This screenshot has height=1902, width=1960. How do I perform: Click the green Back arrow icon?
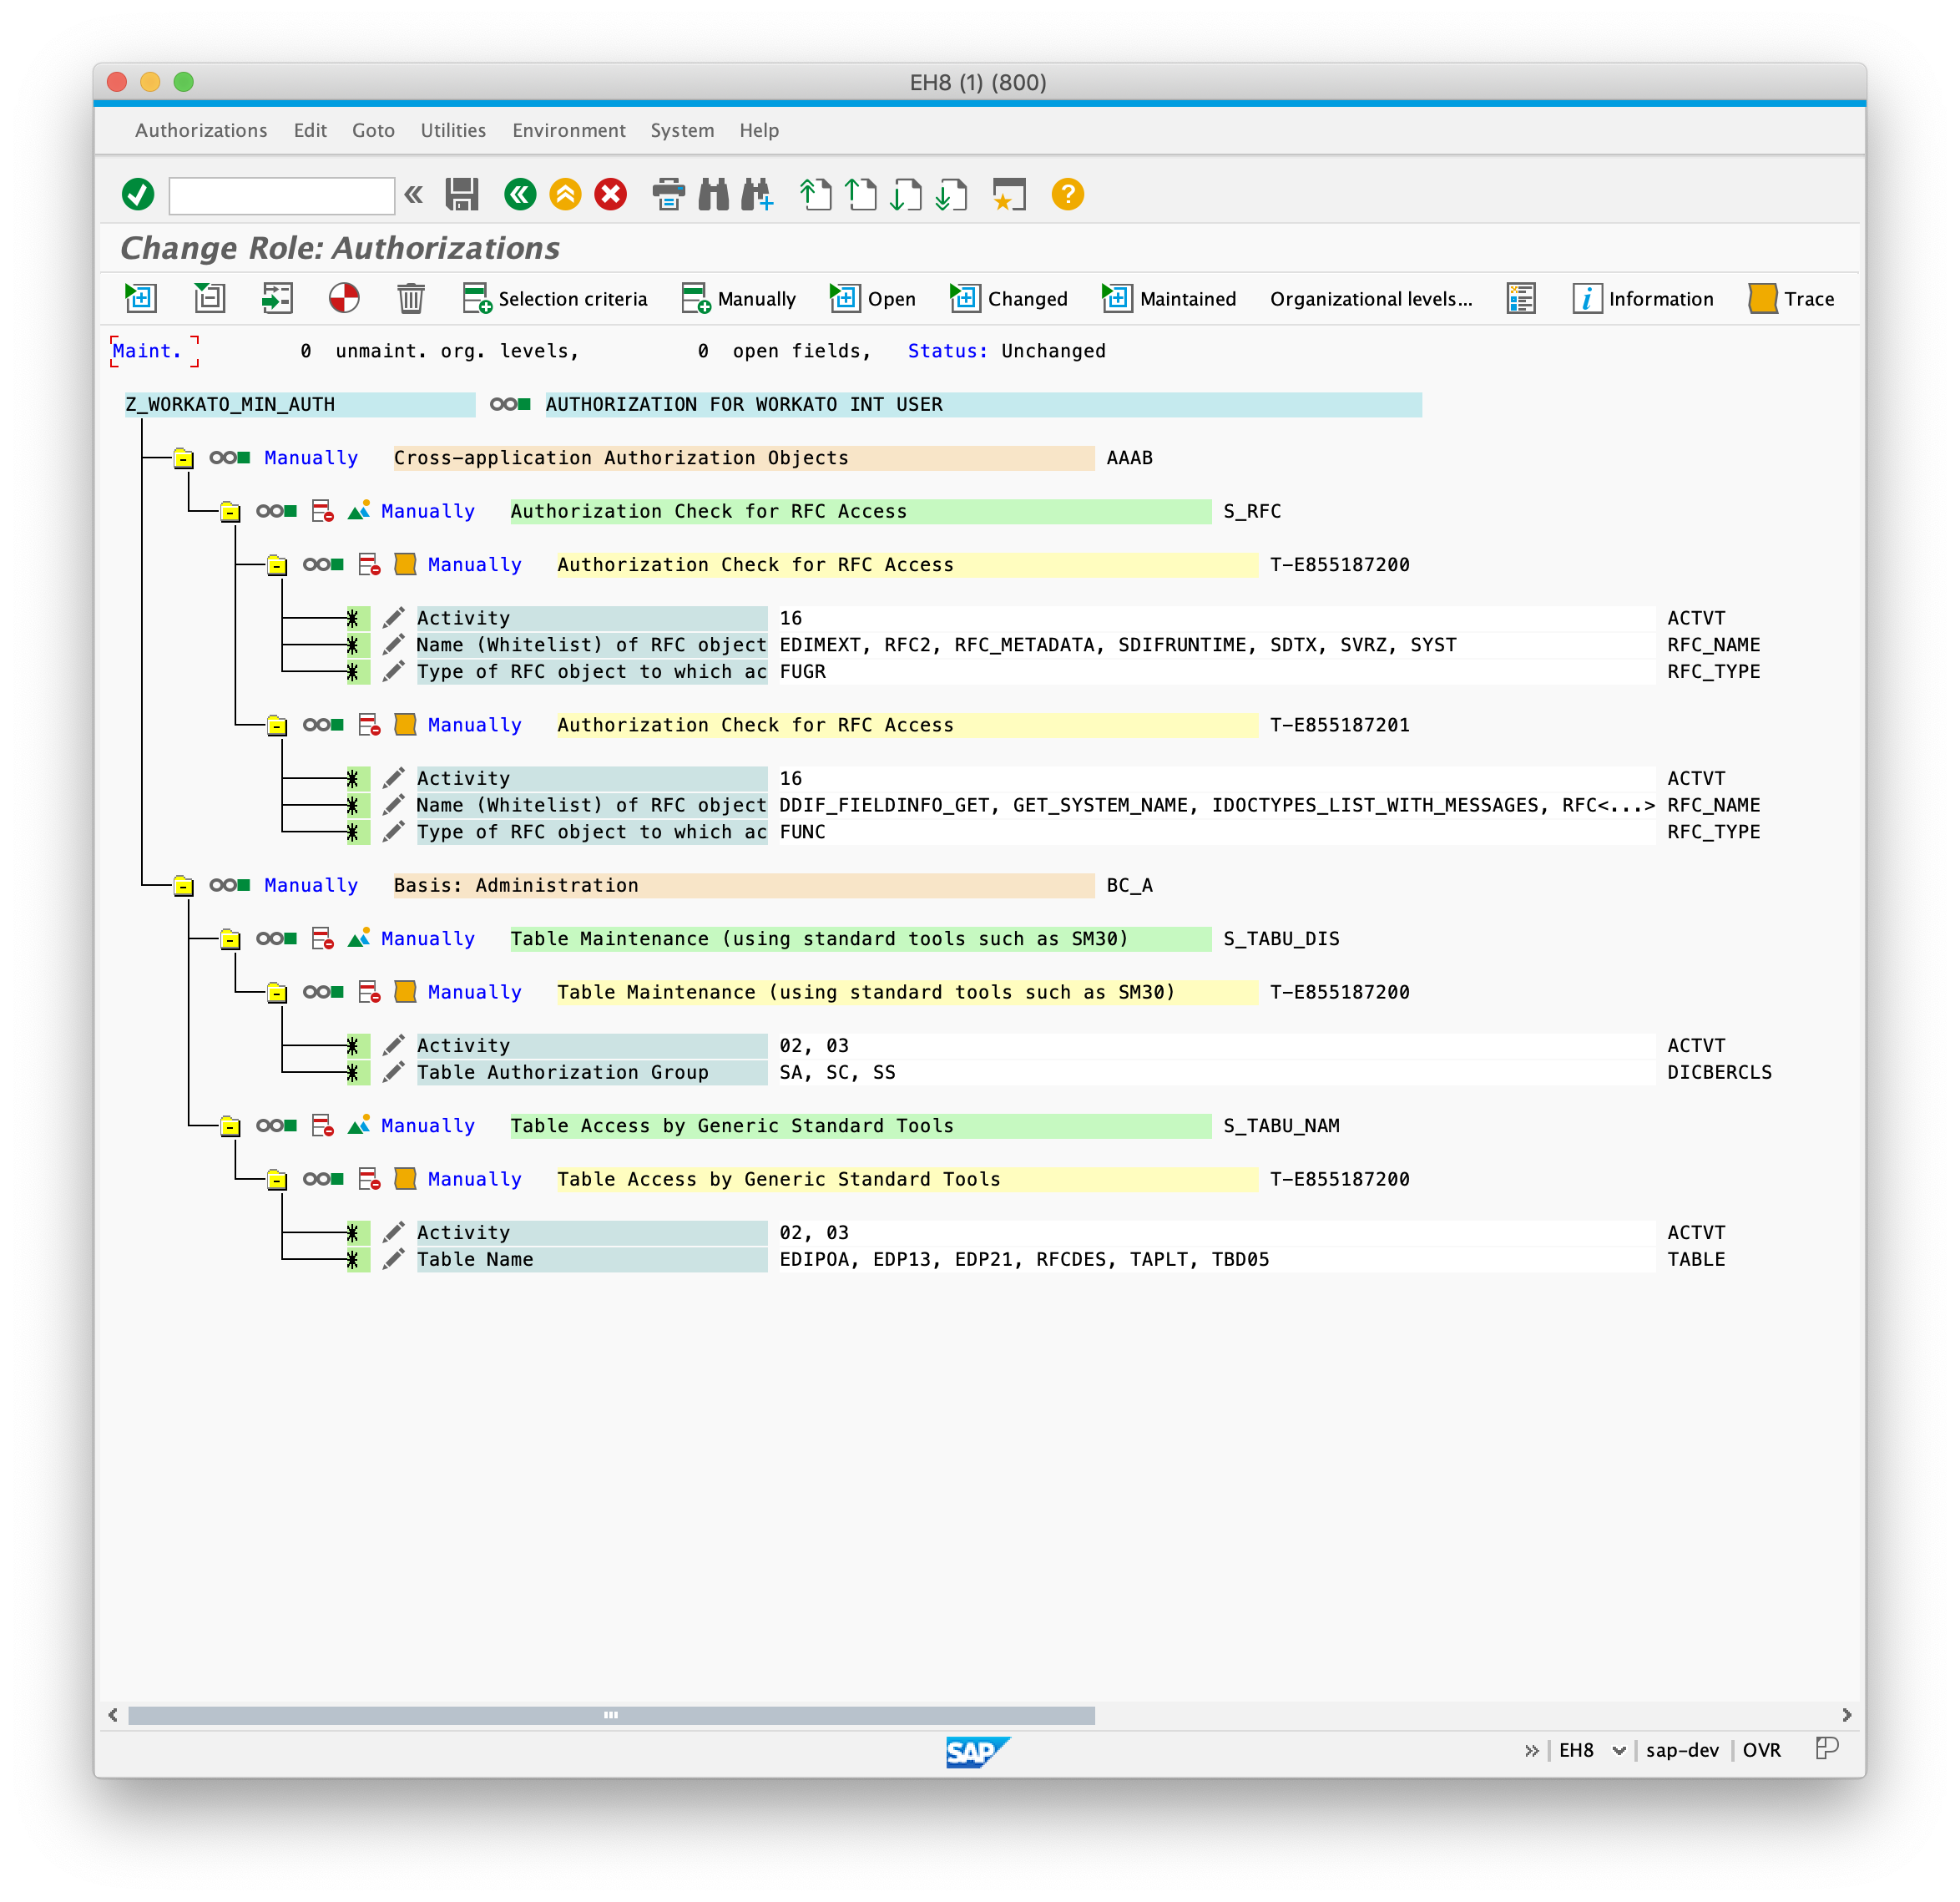tap(520, 194)
